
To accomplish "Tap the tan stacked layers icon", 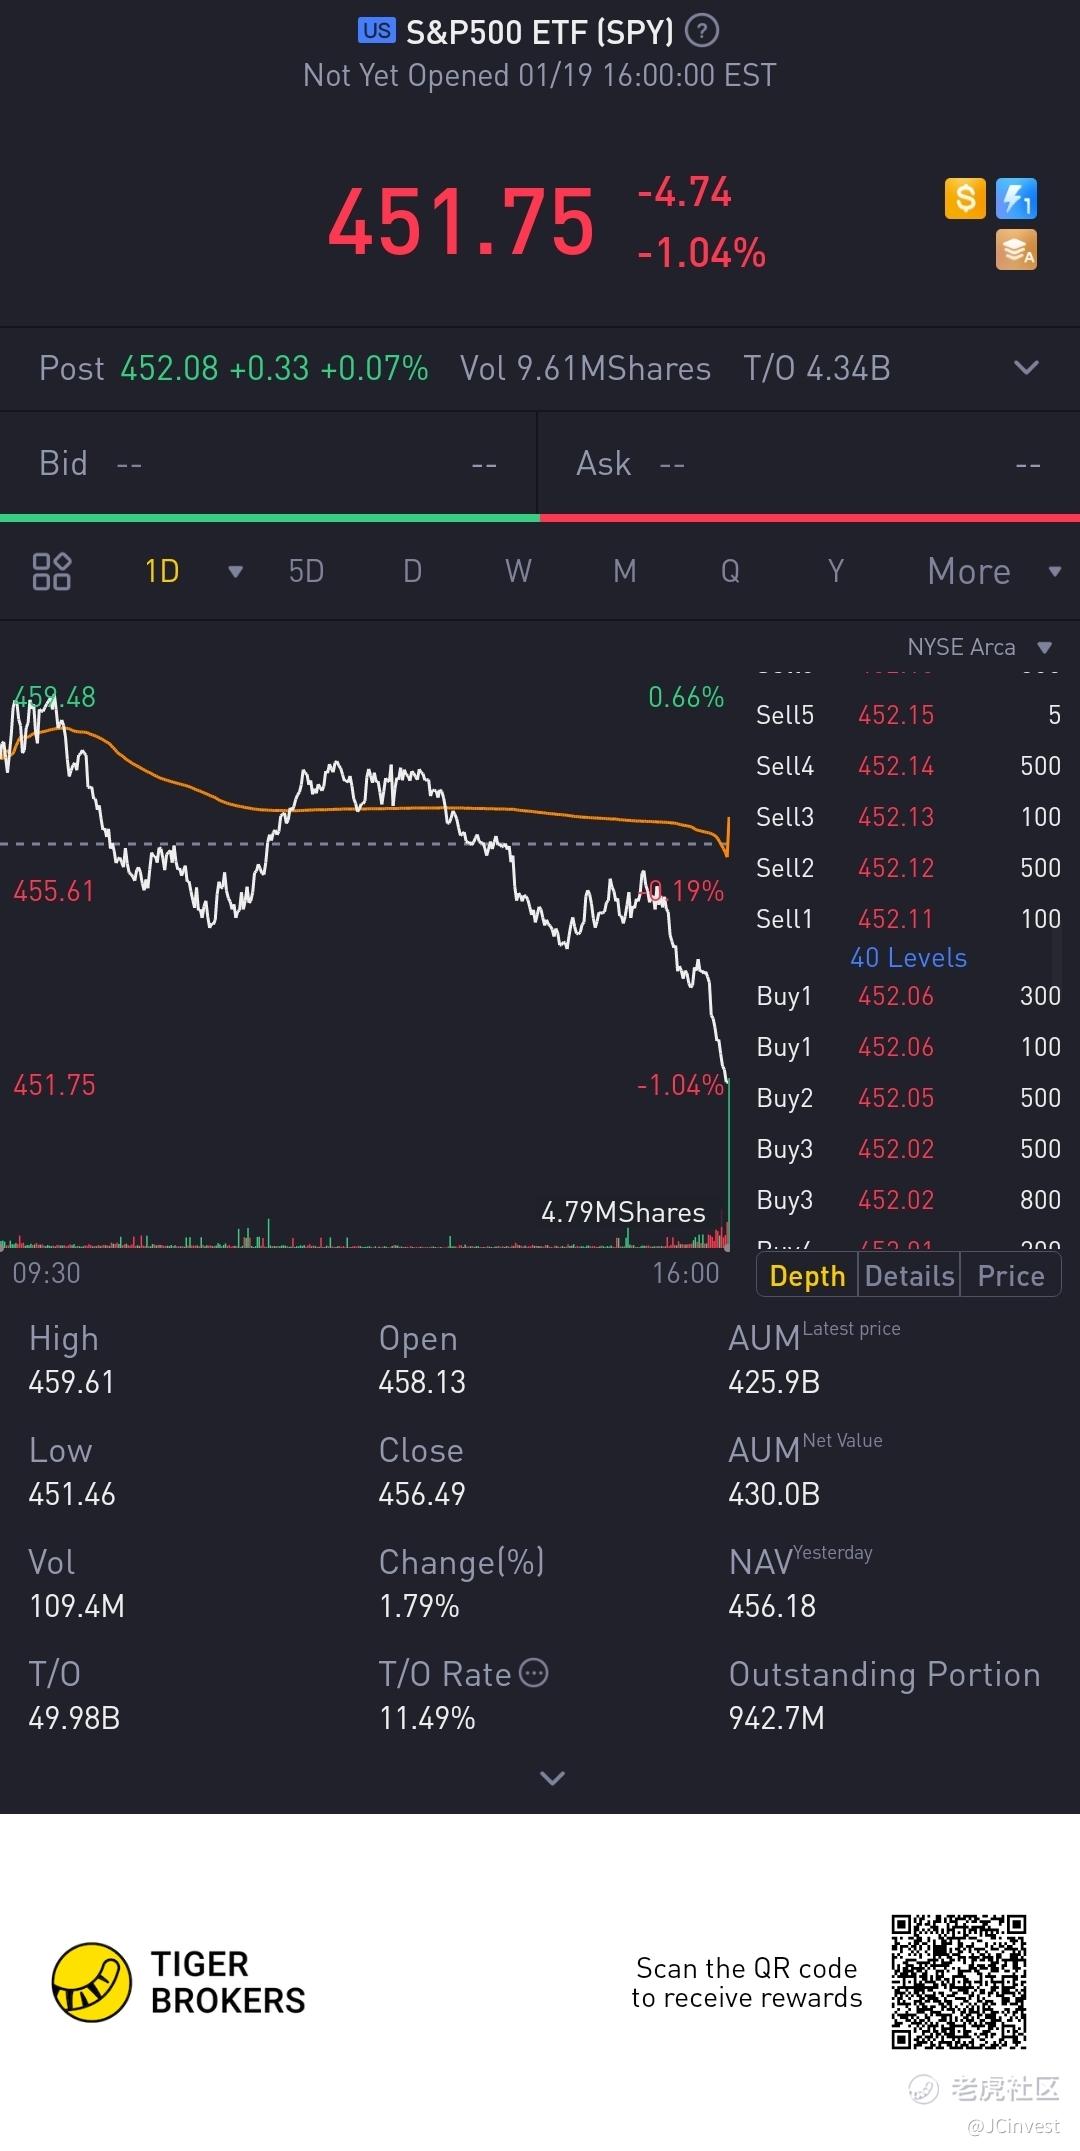I will pyautogui.click(x=1016, y=250).
